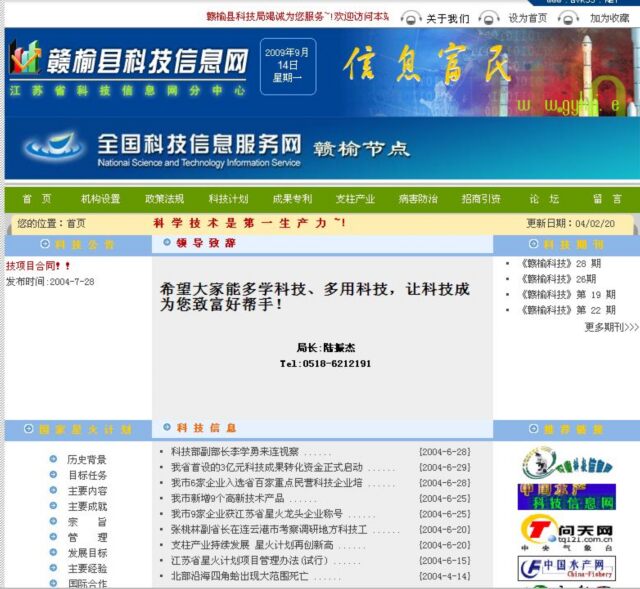This screenshot has height=589, width=640.
Task: Open the 中国水产网 China-Fishery logo
Action: (566, 567)
